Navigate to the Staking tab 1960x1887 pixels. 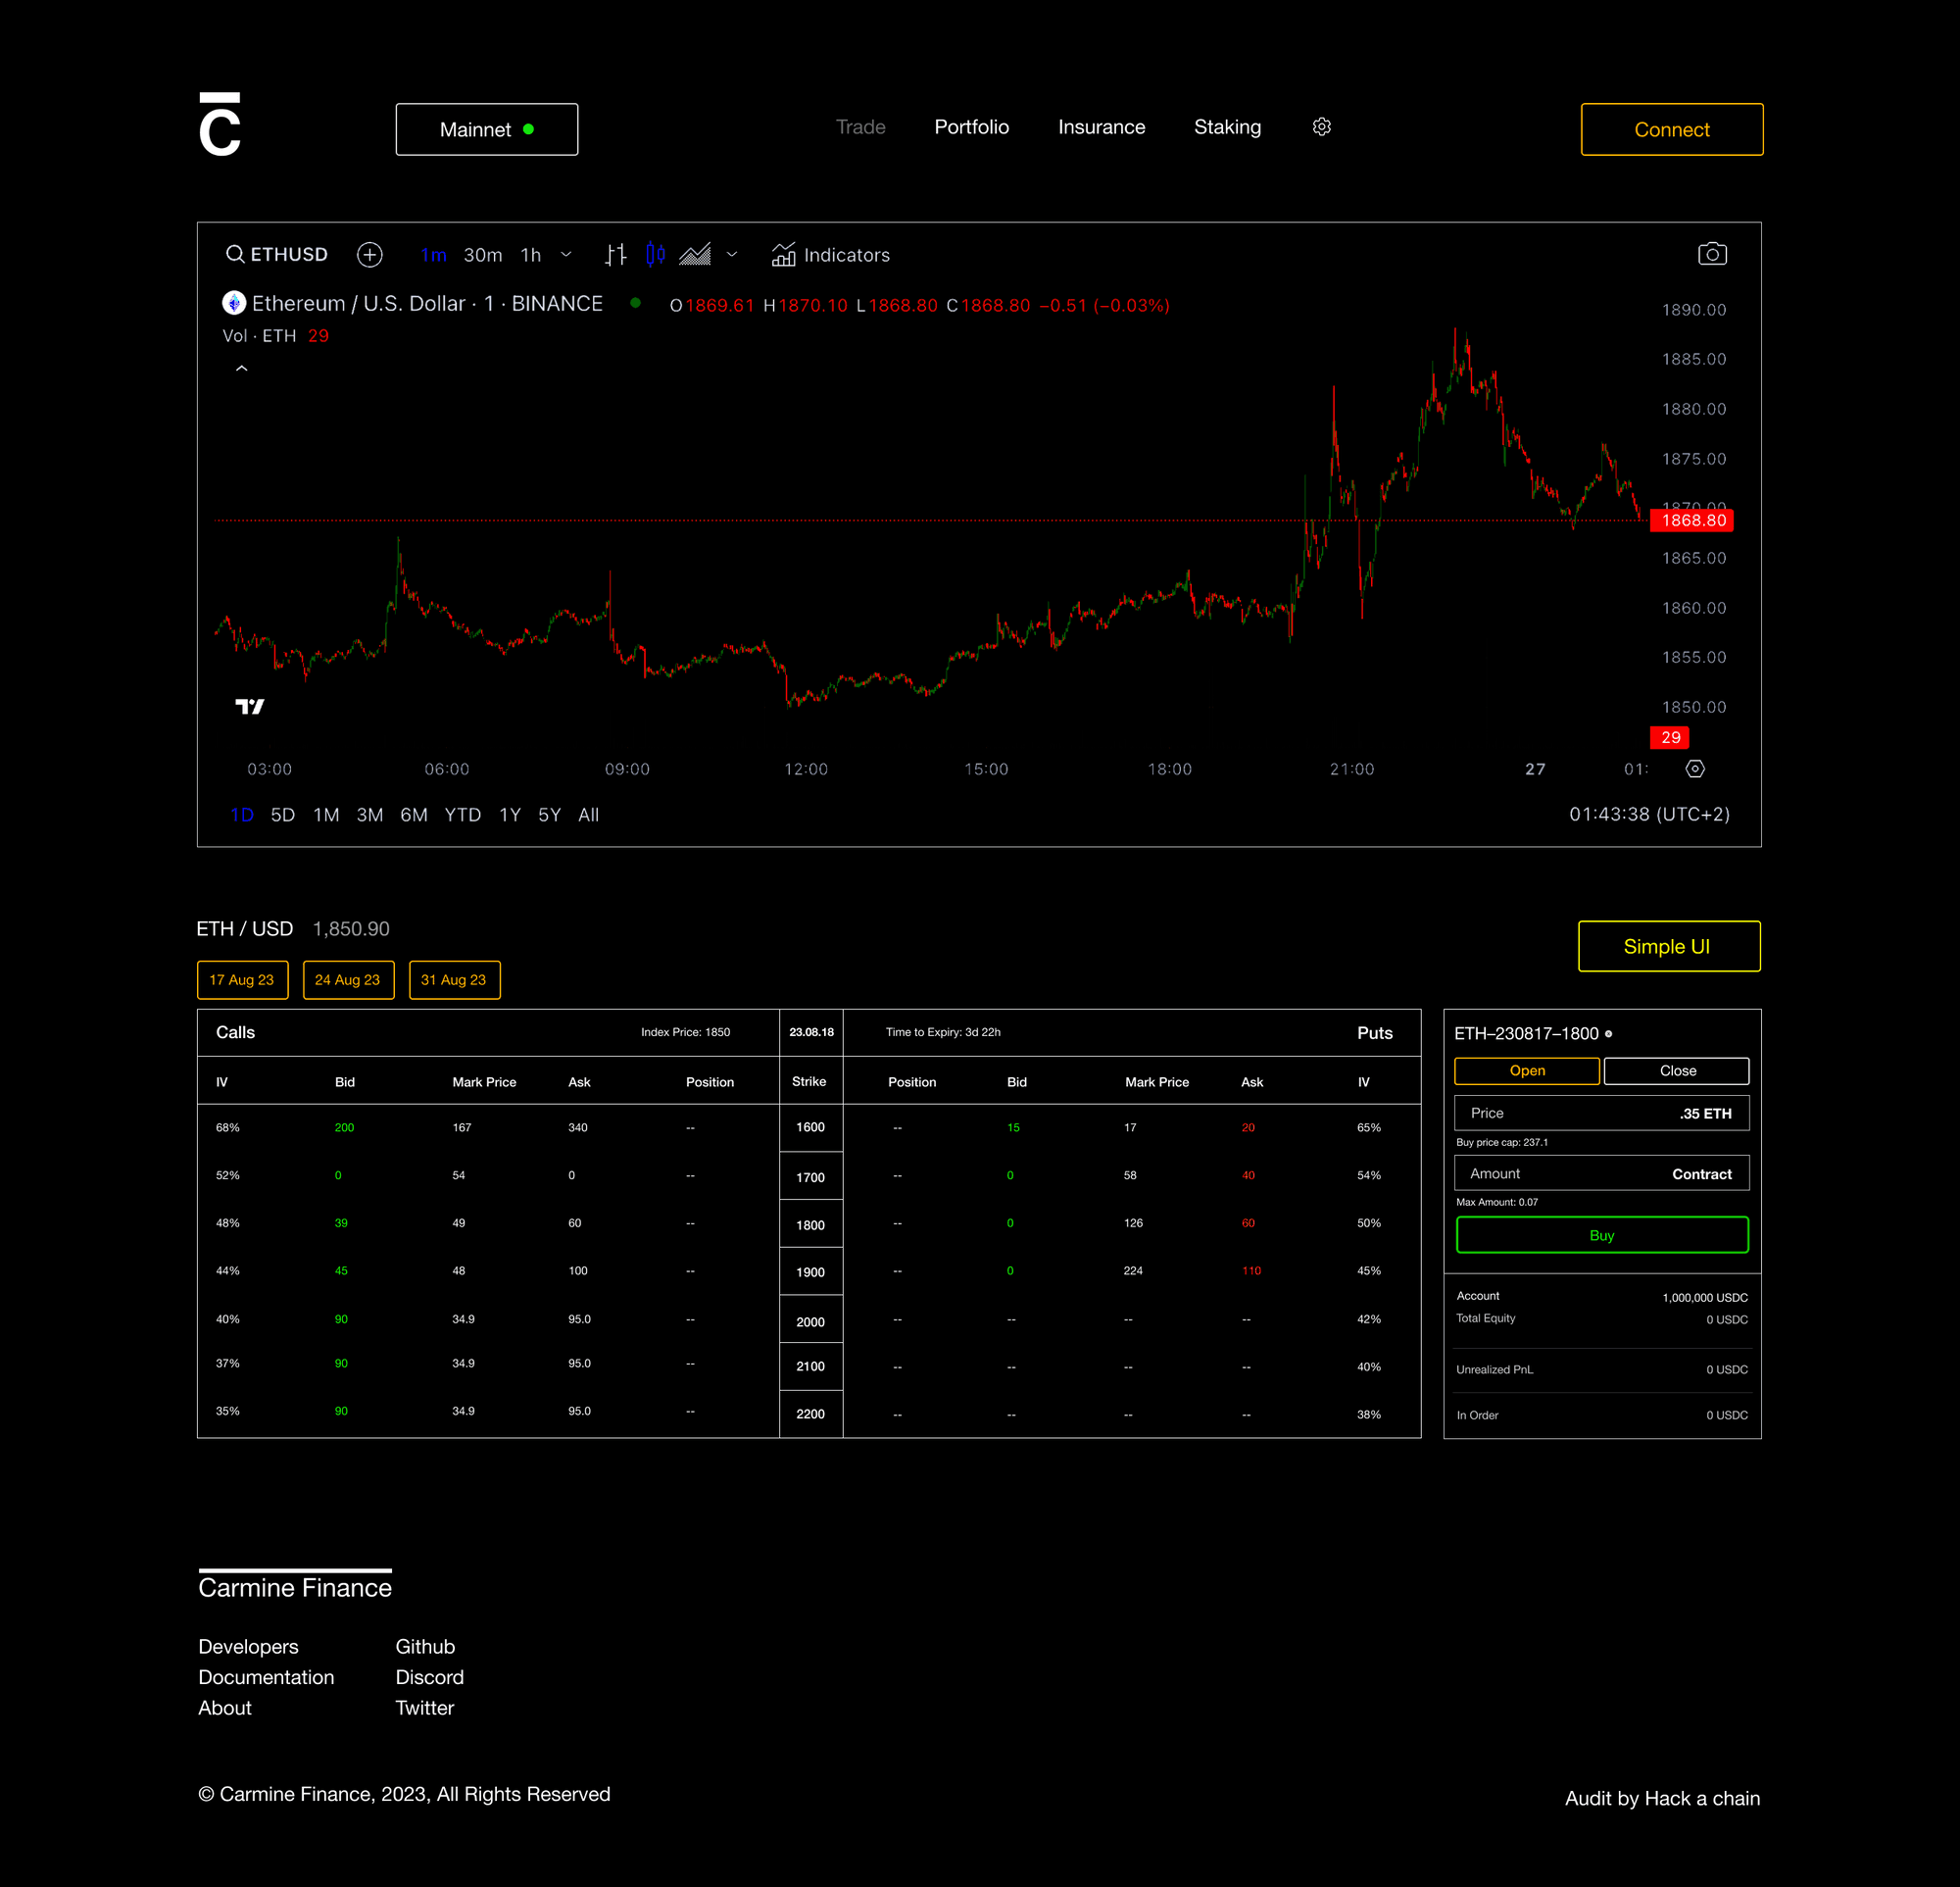point(1227,127)
